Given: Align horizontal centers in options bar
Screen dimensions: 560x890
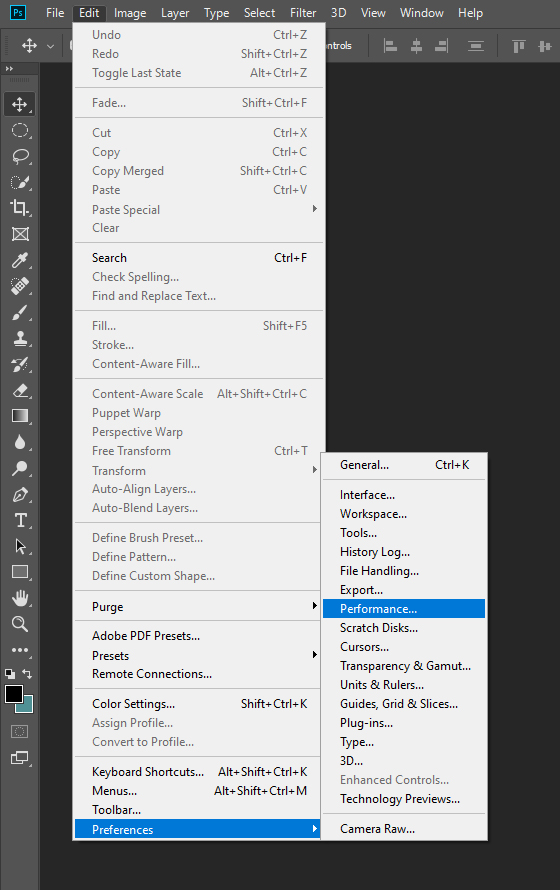Looking at the screenshot, I should [416, 46].
